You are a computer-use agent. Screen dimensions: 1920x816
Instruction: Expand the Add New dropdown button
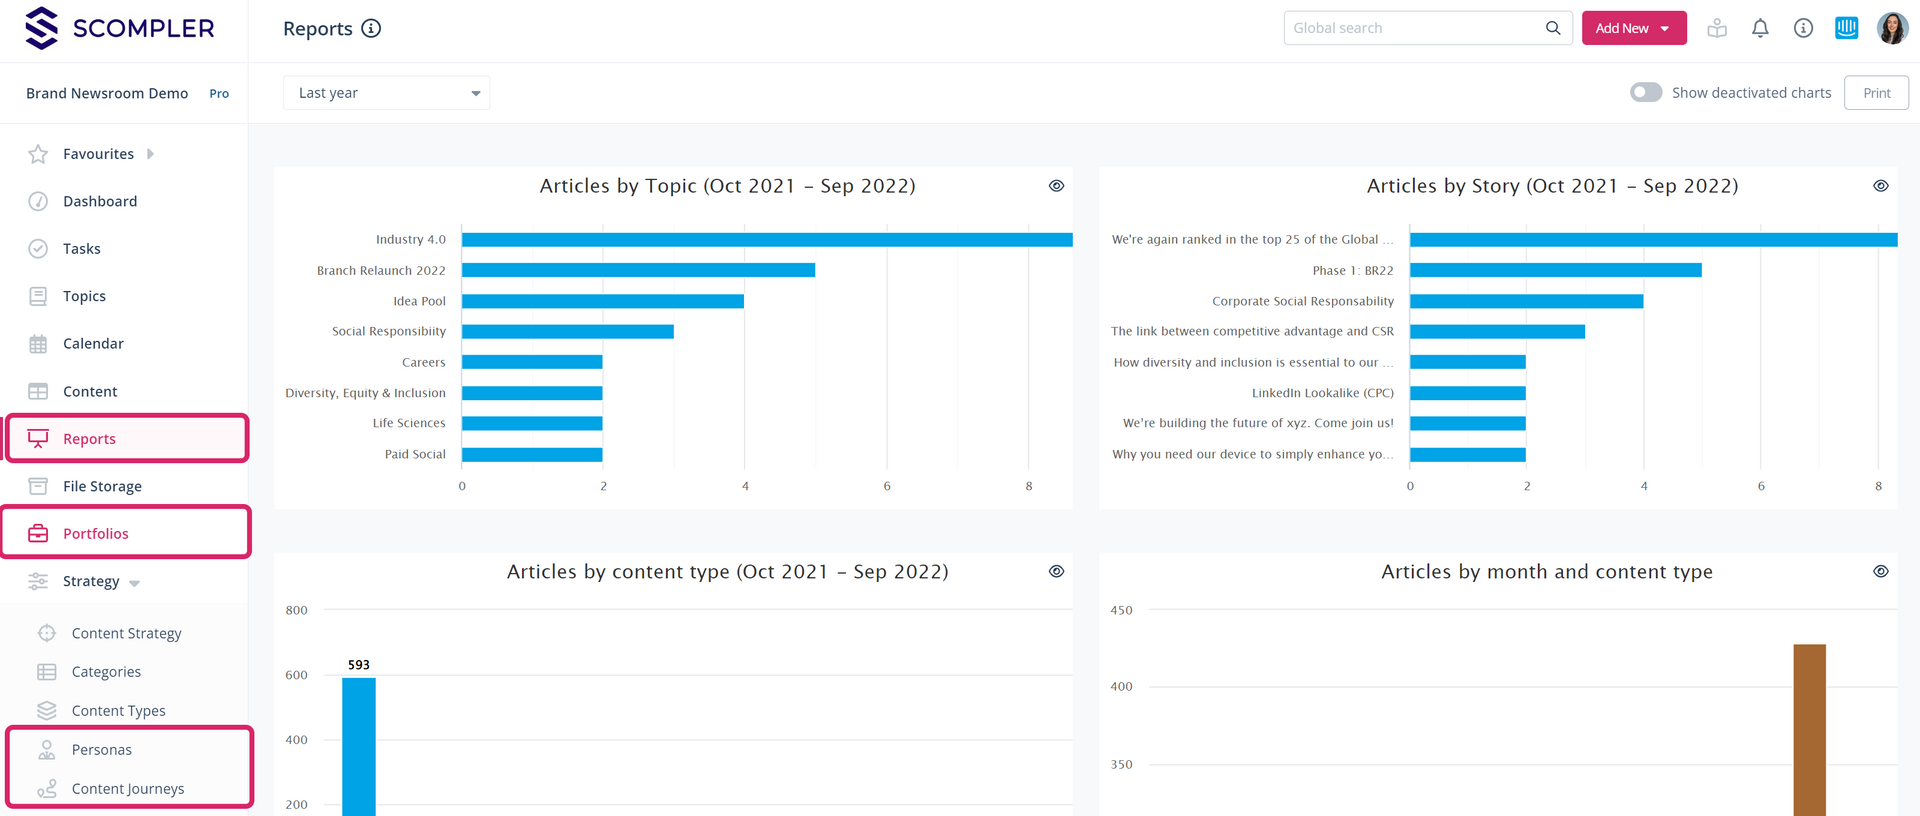tap(1633, 28)
